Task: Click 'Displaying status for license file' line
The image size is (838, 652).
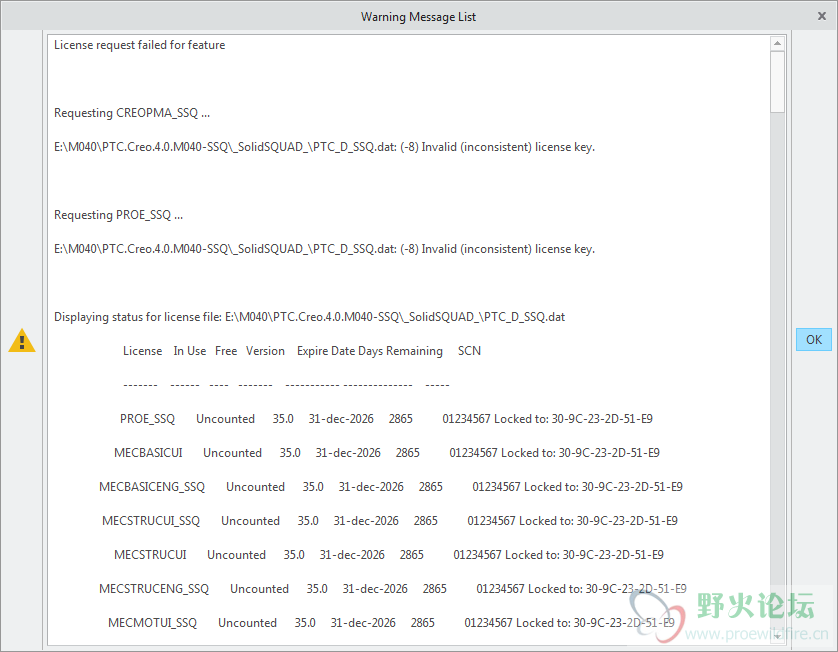Action: point(309,317)
